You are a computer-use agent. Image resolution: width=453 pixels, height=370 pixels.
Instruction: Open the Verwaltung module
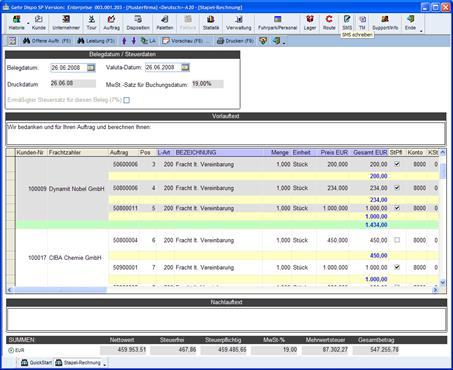click(239, 23)
